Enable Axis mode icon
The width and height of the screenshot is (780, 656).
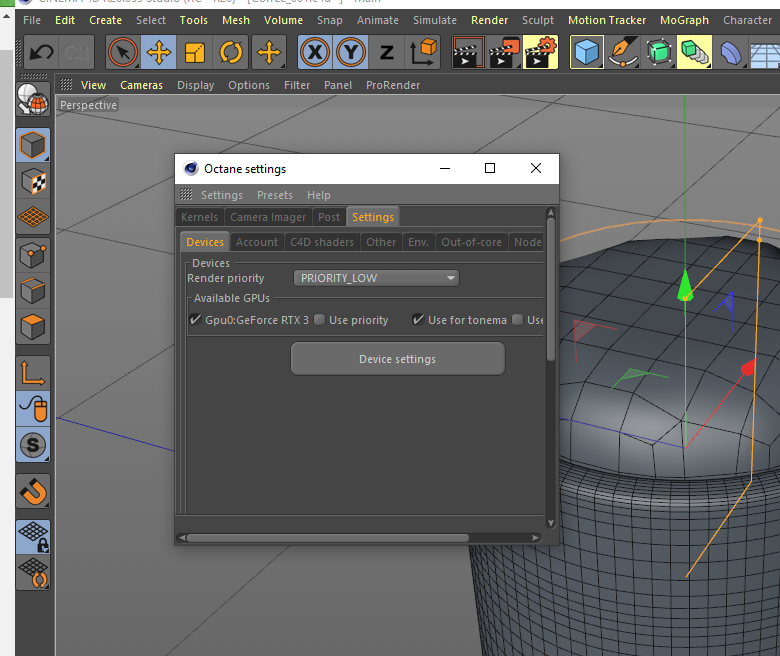coord(33,373)
